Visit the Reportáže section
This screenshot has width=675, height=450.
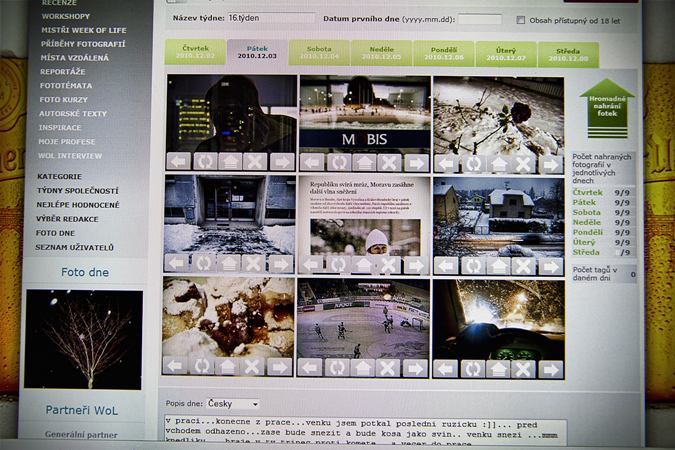63,71
